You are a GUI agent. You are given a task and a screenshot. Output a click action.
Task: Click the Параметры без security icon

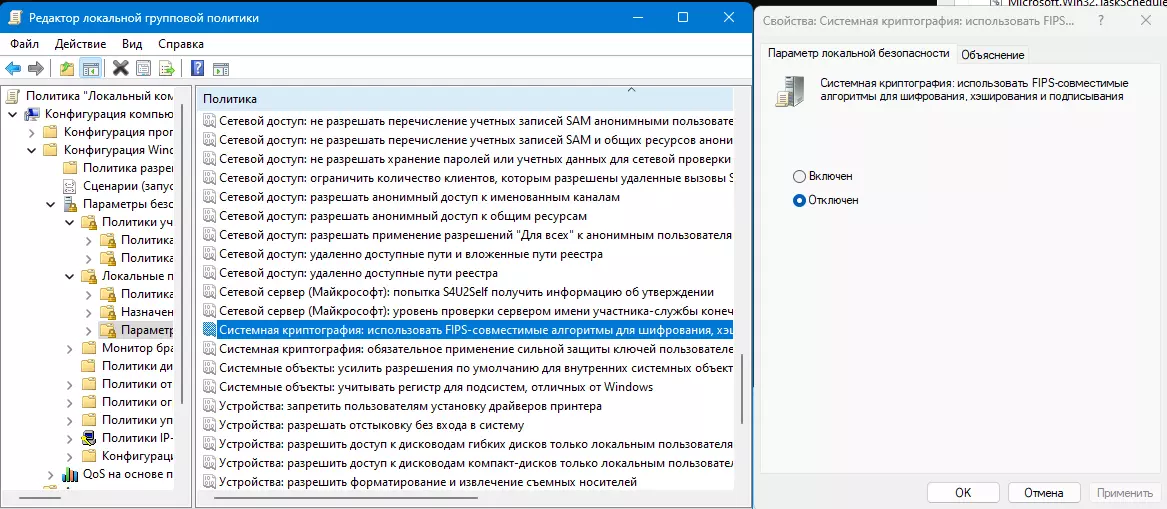click(71, 204)
